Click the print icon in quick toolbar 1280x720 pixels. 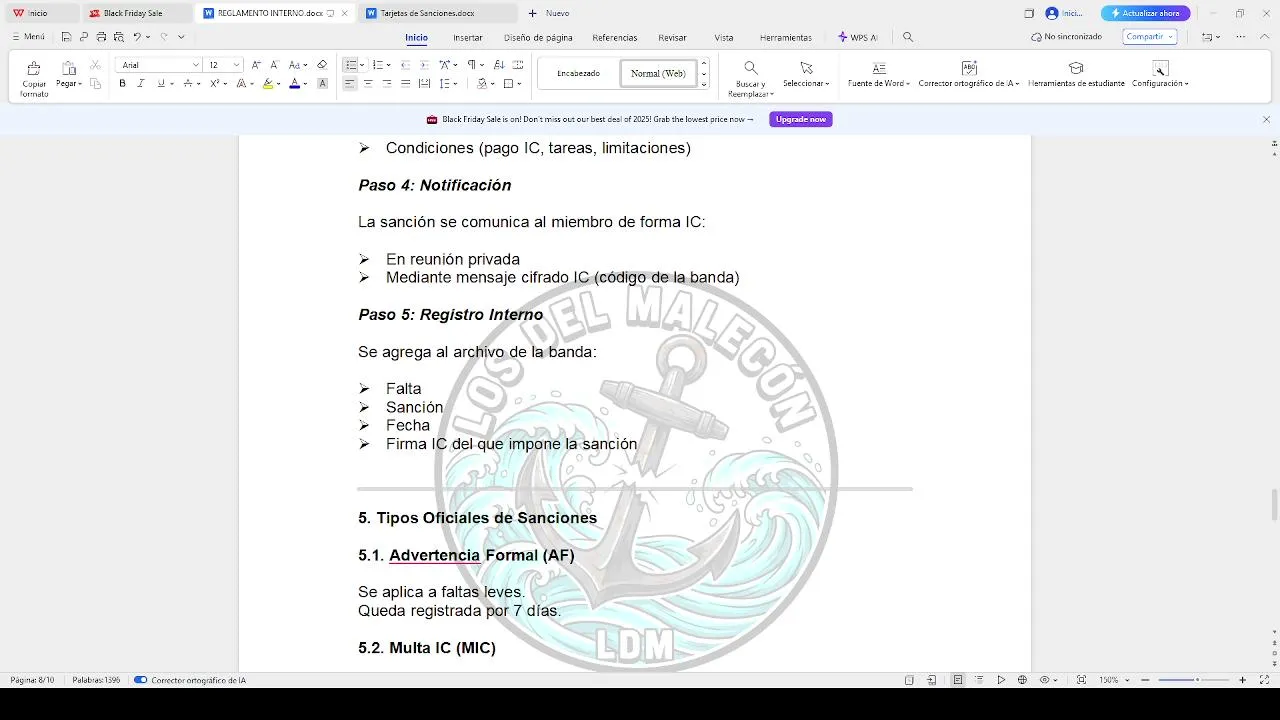(x=101, y=37)
